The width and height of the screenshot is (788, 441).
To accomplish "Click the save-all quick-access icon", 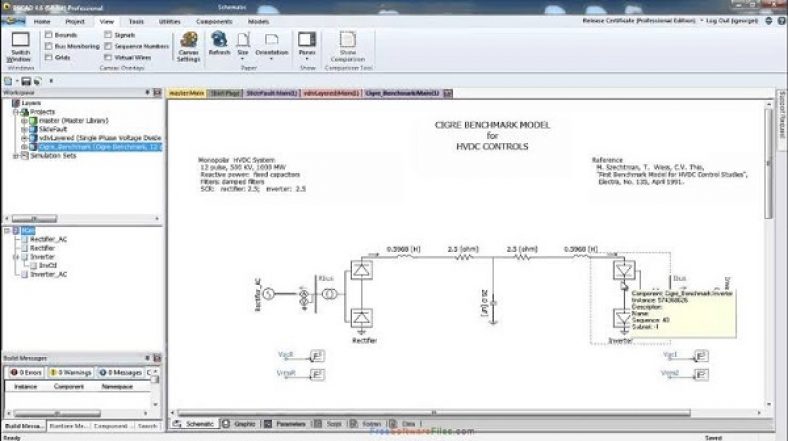I will tap(37, 81).
